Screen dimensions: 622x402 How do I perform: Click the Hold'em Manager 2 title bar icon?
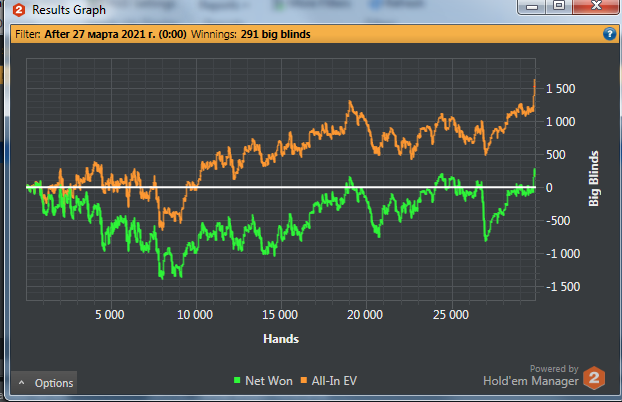19,10
